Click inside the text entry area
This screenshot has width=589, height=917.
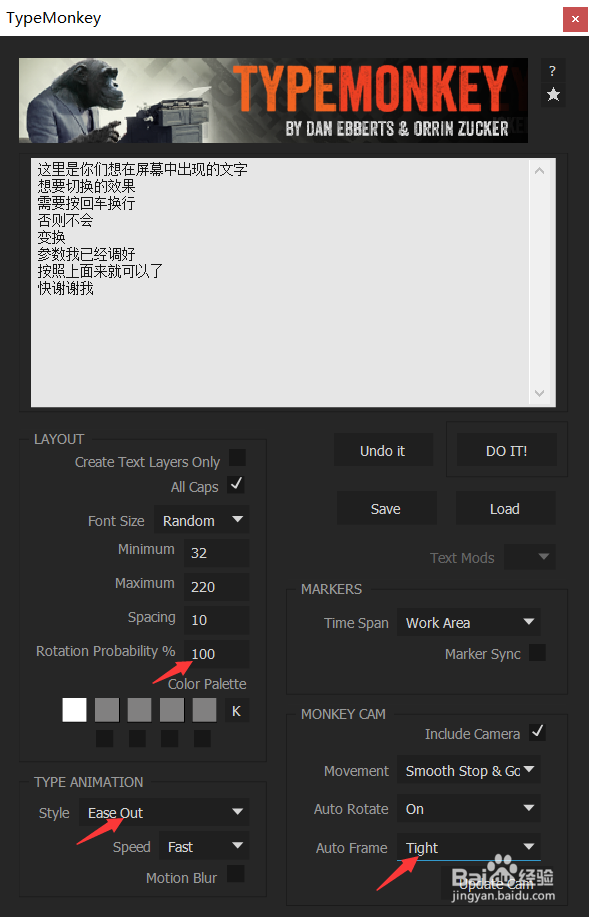coord(280,282)
